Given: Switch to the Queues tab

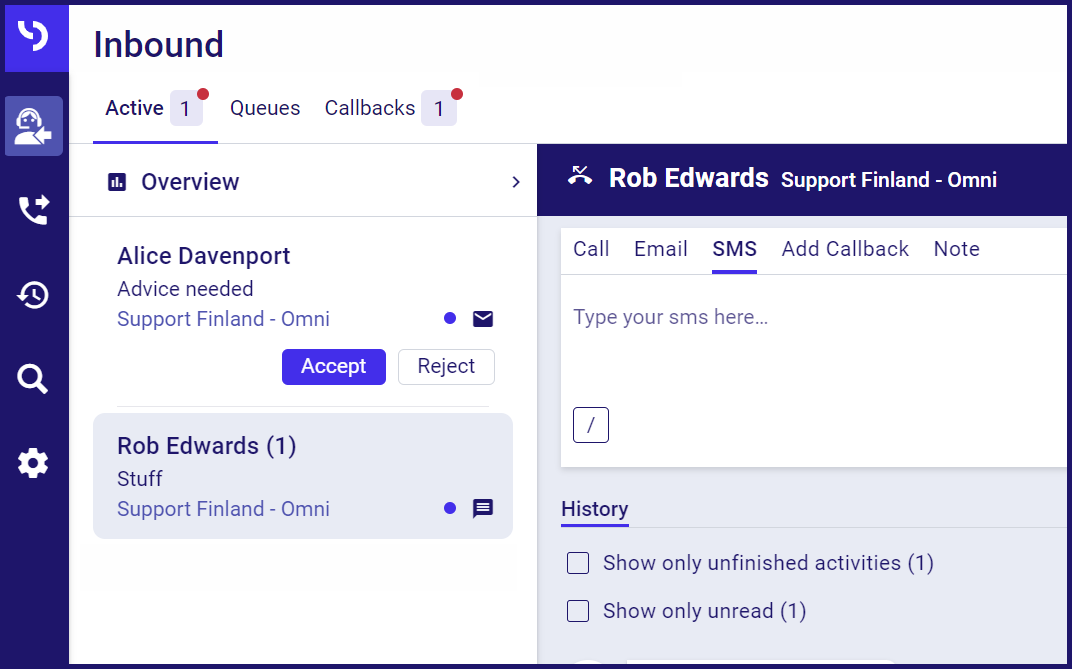Looking at the screenshot, I should [265, 108].
